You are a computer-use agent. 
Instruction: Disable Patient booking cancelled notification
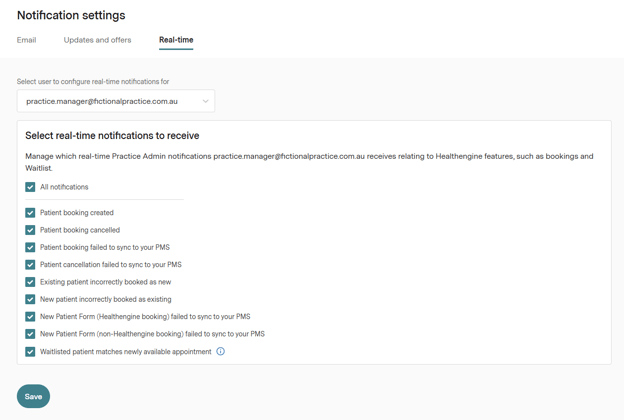tap(30, 230)
